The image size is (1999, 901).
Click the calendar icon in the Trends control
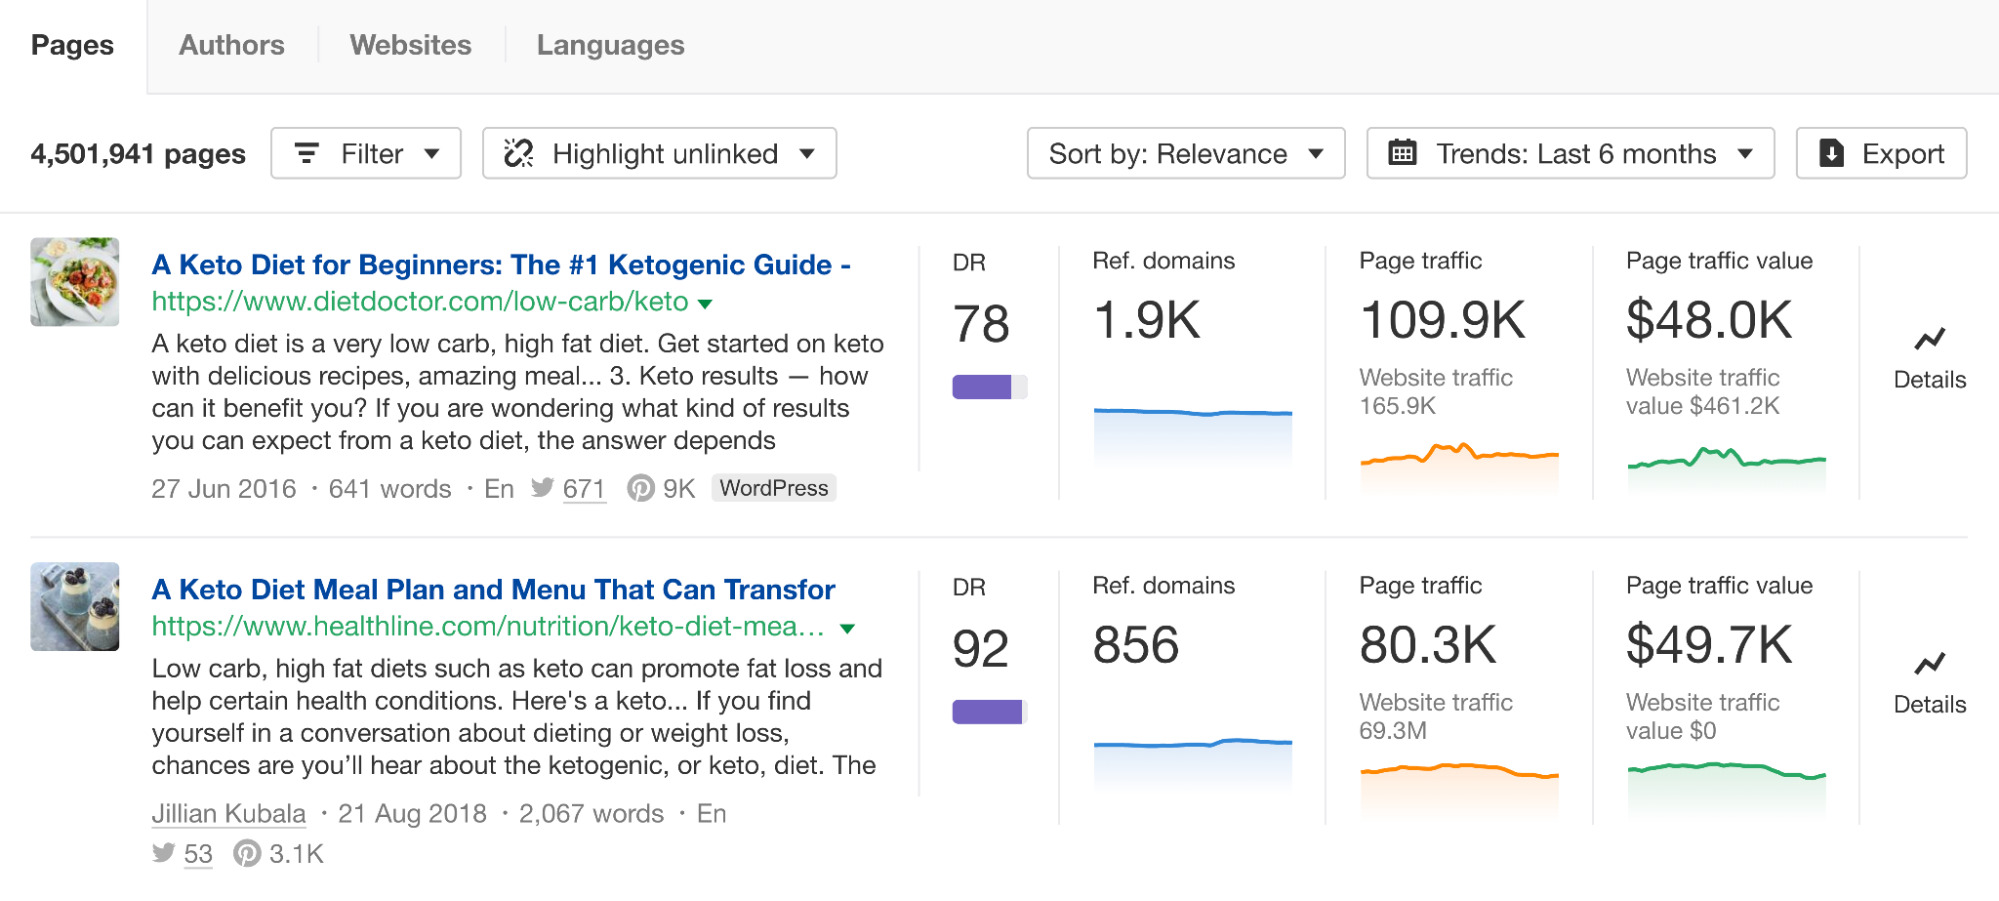(x=1404, y=153)
